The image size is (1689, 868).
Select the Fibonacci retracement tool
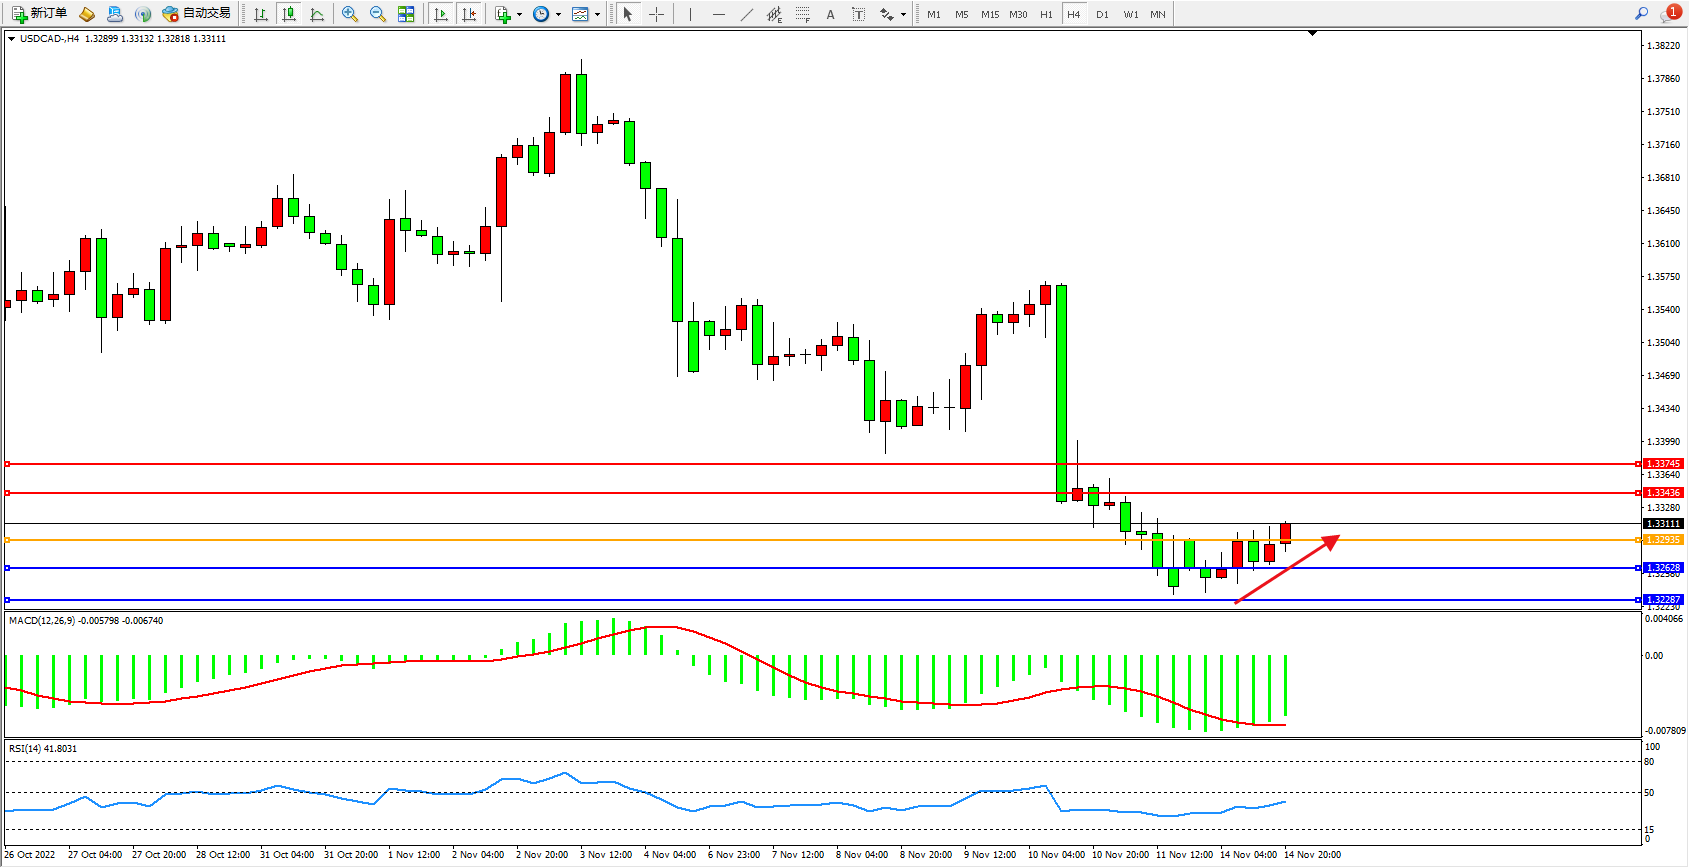click(x=802, y=14)
